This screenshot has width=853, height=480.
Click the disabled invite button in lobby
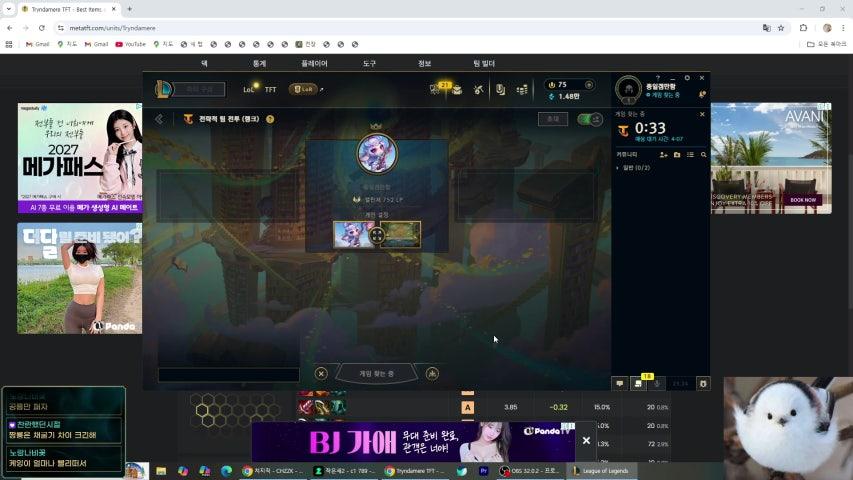[553, 119]
